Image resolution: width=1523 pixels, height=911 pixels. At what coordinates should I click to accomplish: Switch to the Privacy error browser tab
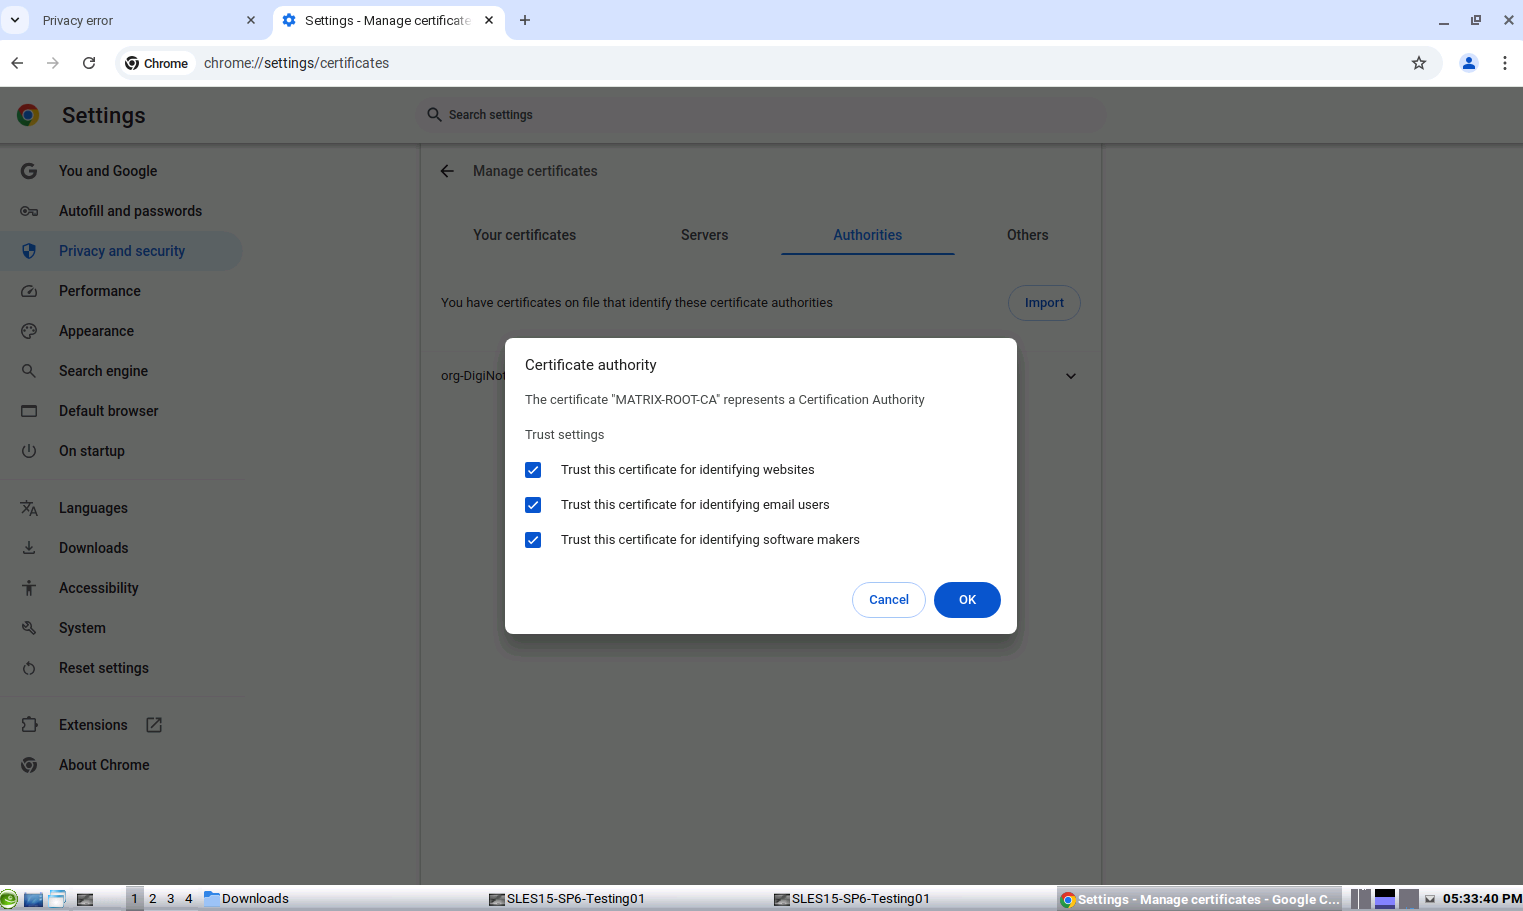pos(135,20)
